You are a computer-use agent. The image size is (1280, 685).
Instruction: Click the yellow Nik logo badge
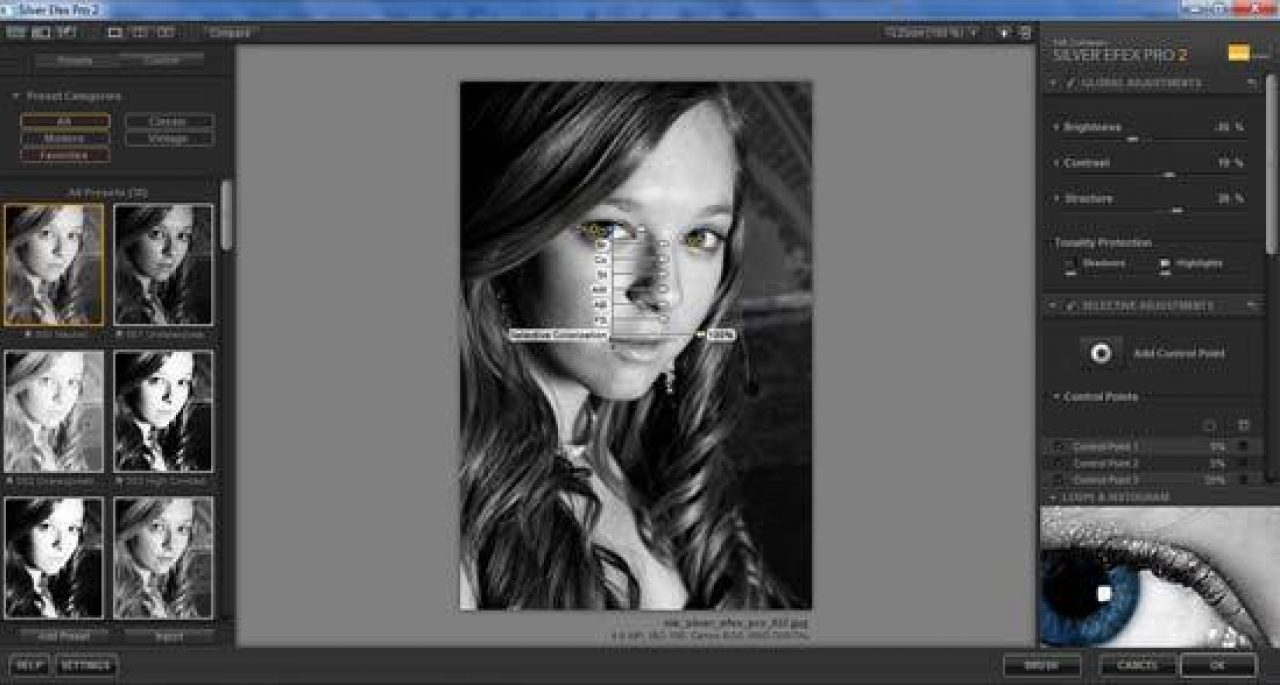pos(1238,53)
